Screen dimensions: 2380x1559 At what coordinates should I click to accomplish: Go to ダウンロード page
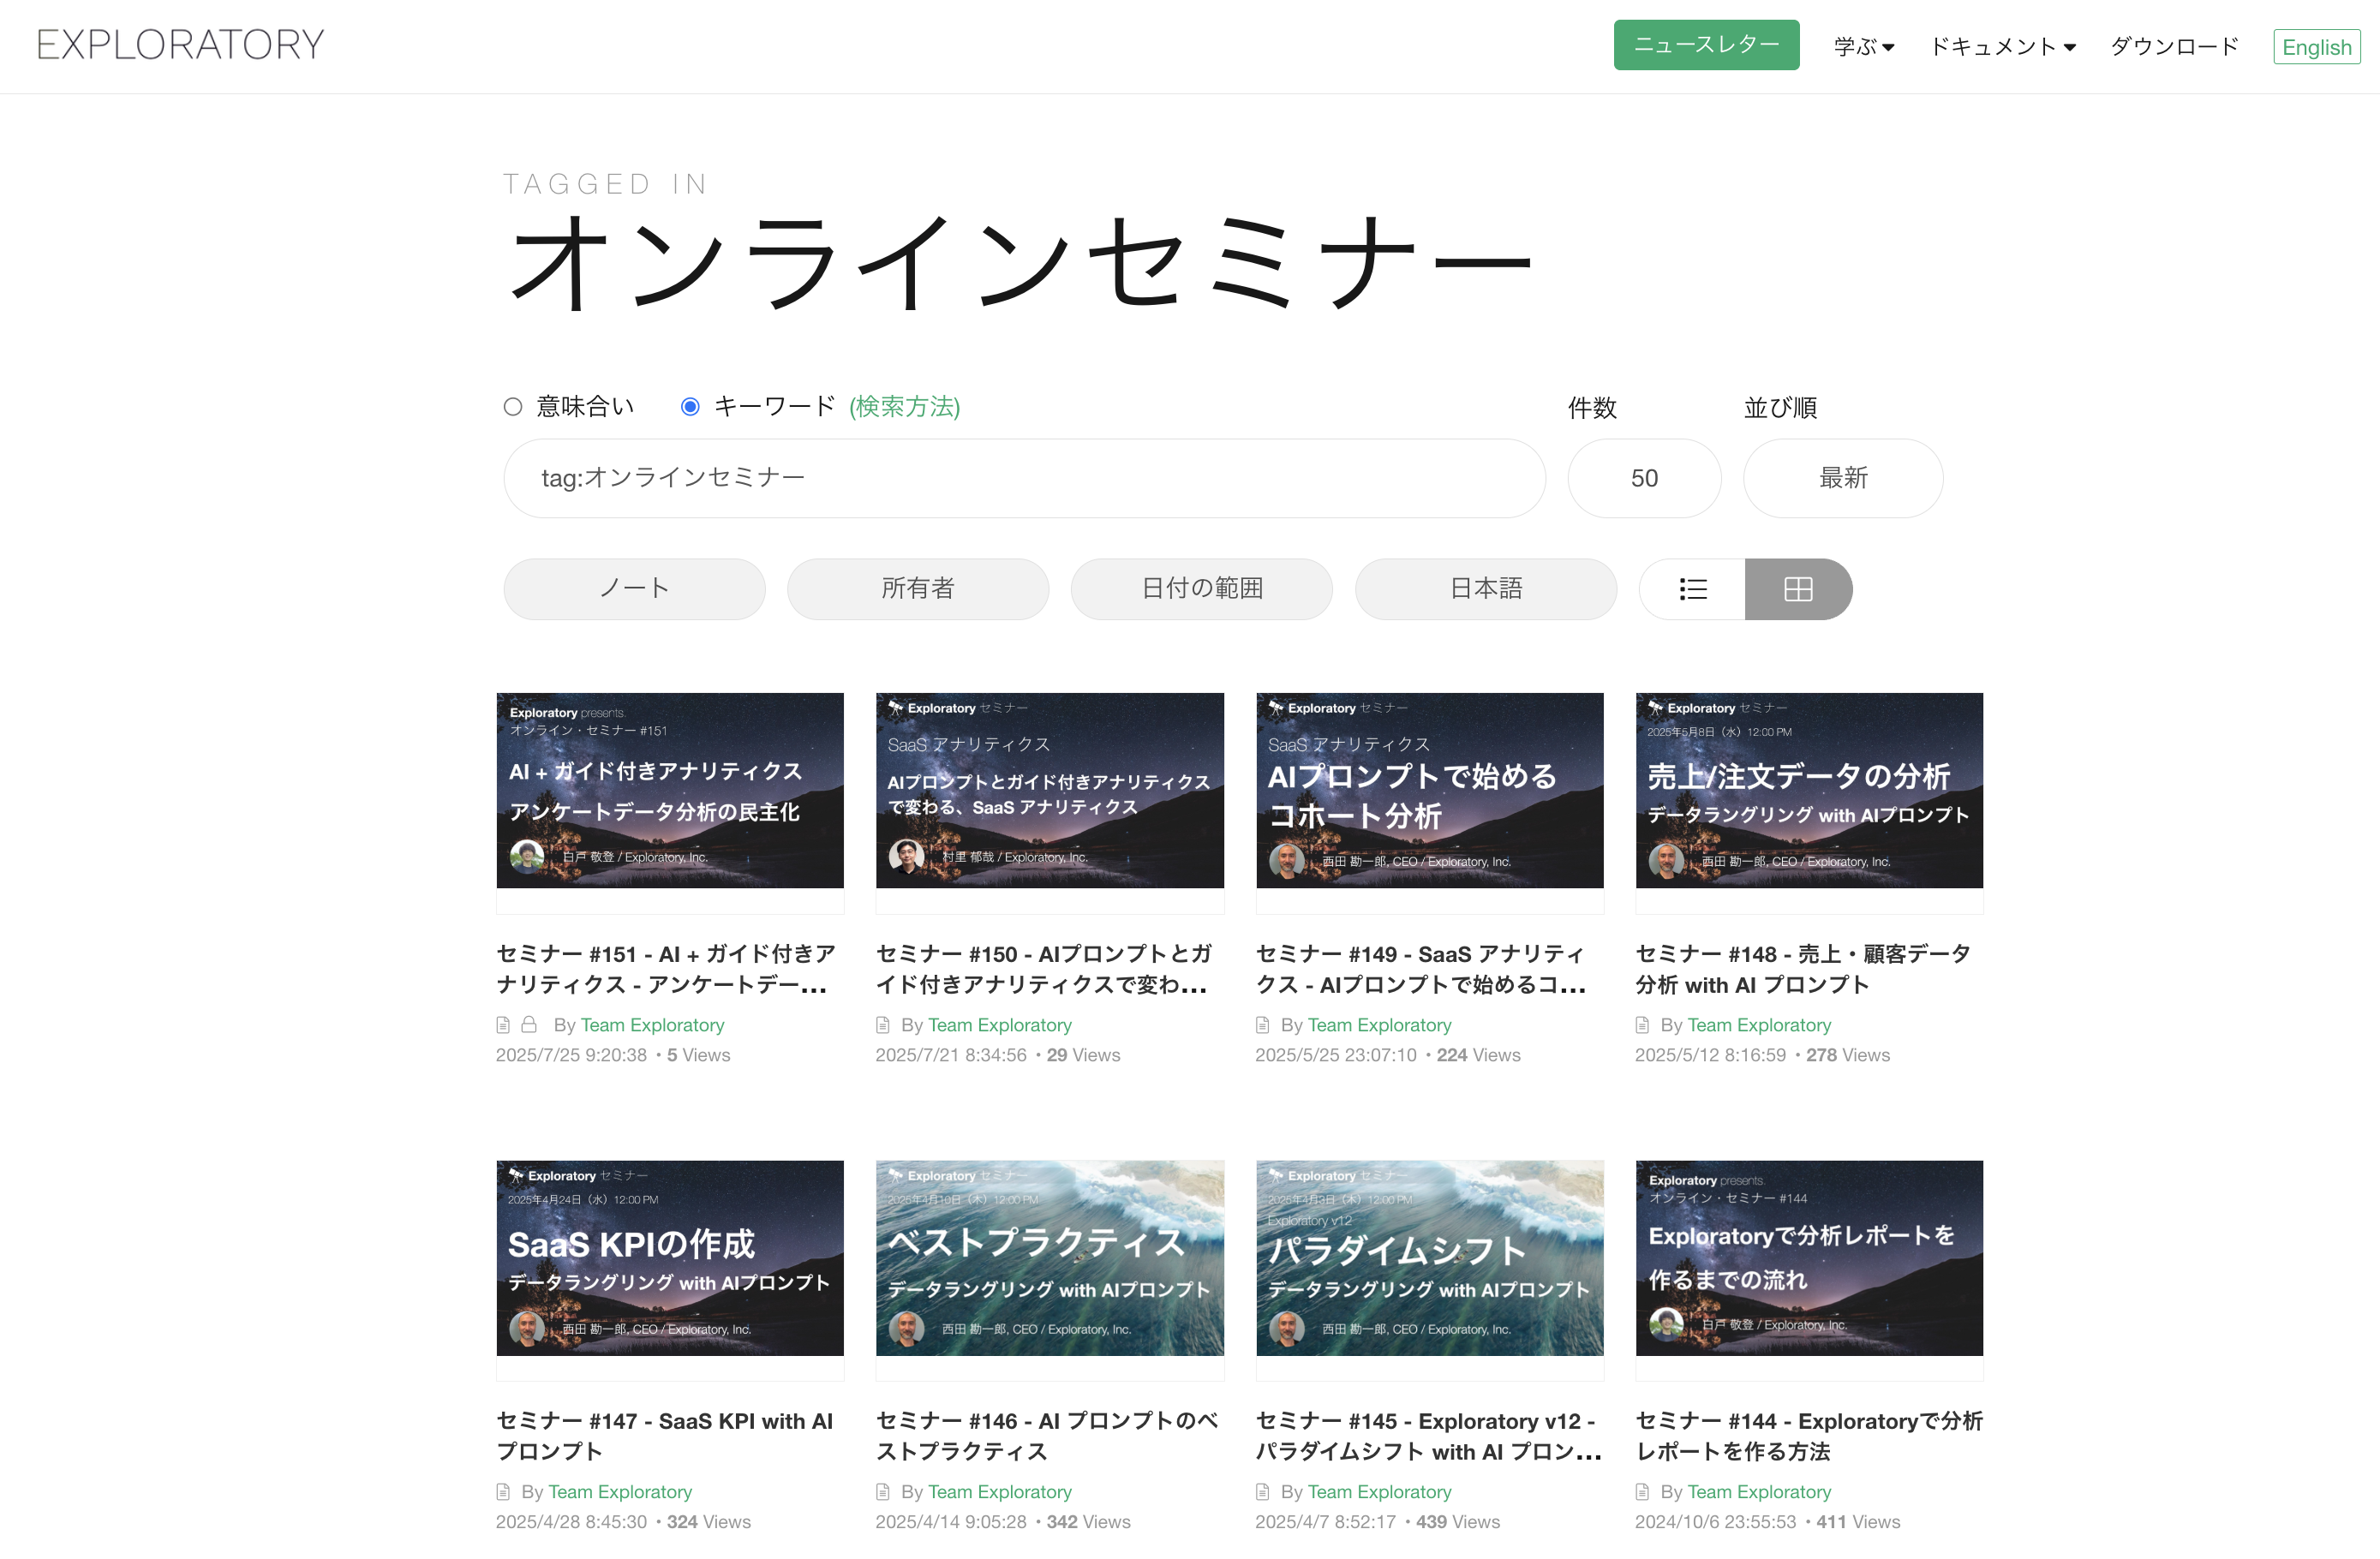2175,46
